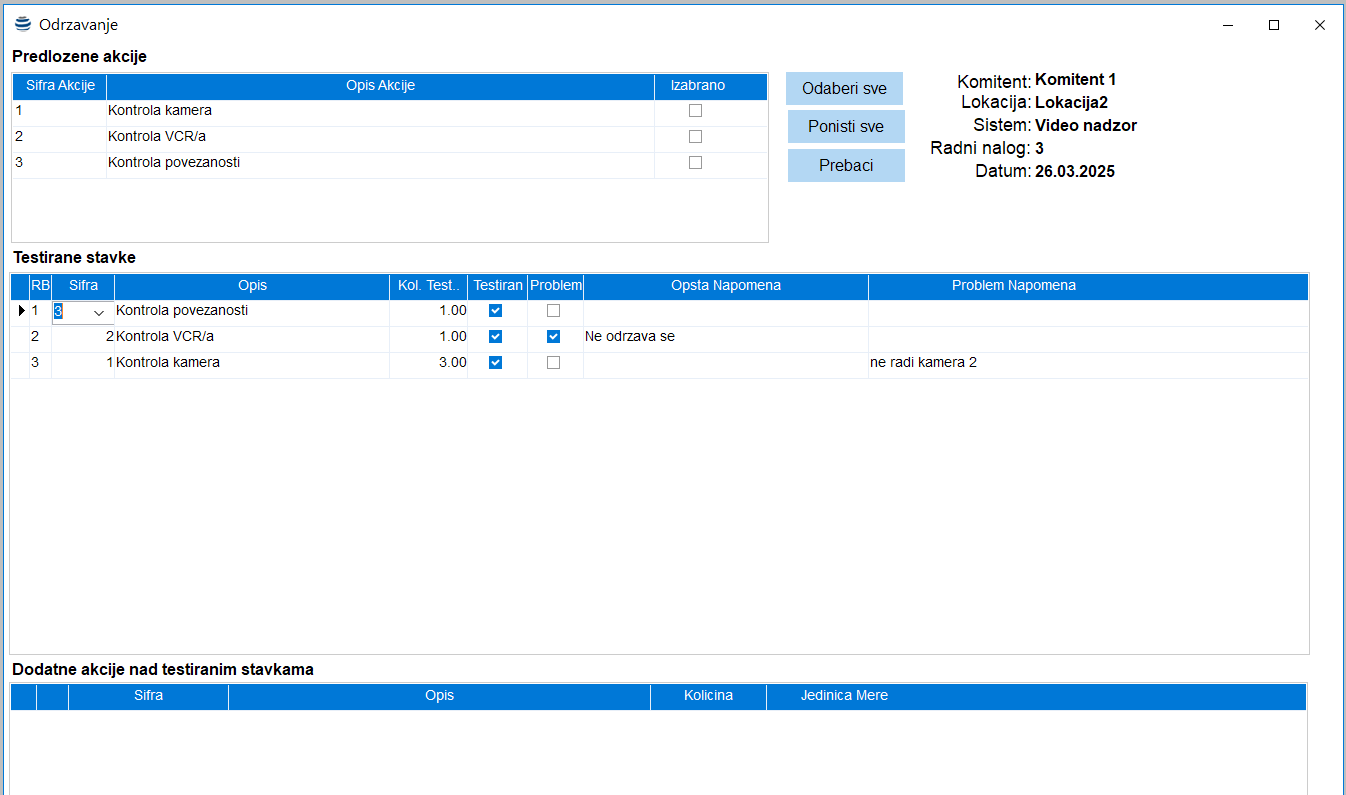The image size is (1346, 795).
Task: Click the Prebaci button
Action: pos(846,166)
